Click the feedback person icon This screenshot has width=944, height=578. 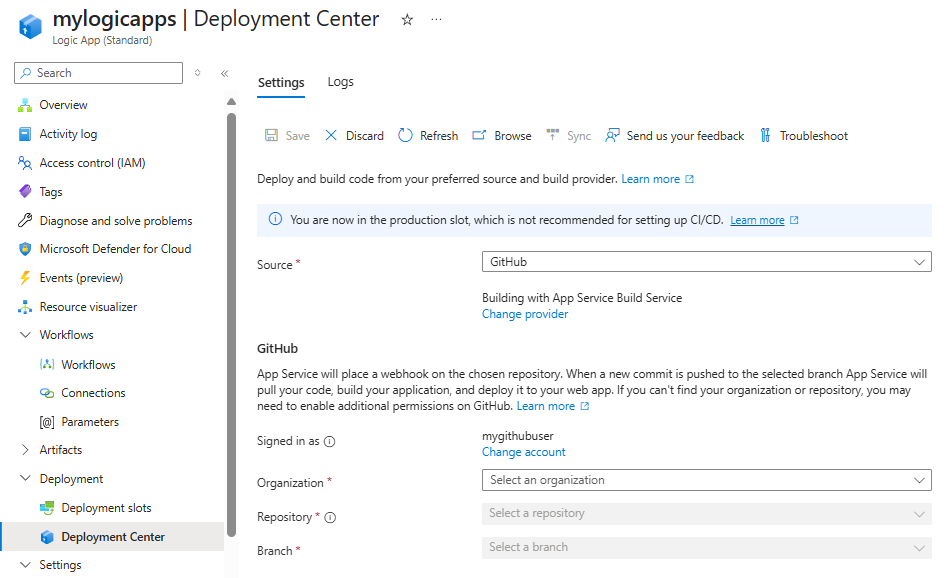612,135
